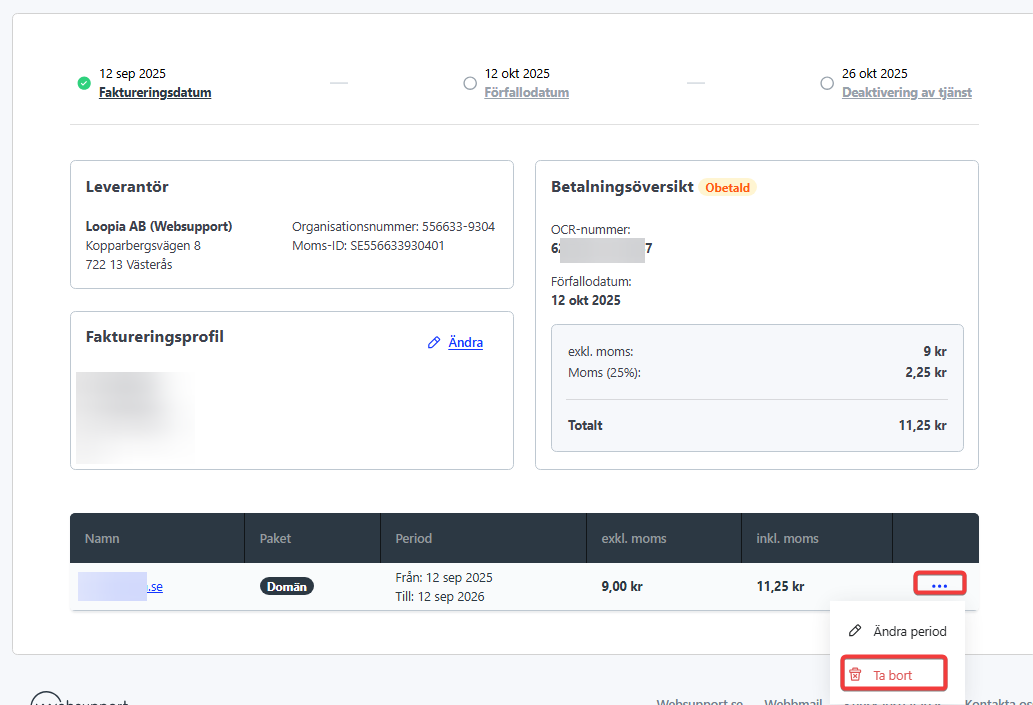Click the Namn column header

pyautogui.click(x=102, y=538)
